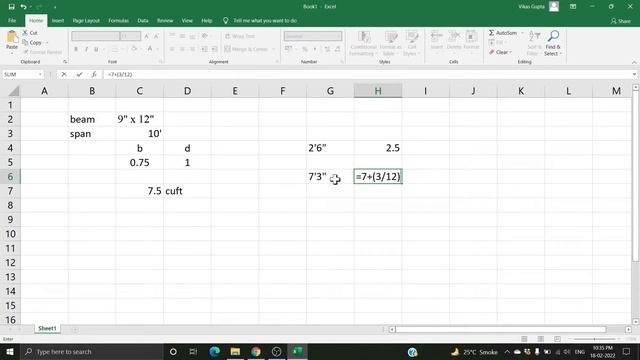This screenshot has height=360, width=640.
Task: Click the horizontal scrollbar
Action: (x=501, y=329)
